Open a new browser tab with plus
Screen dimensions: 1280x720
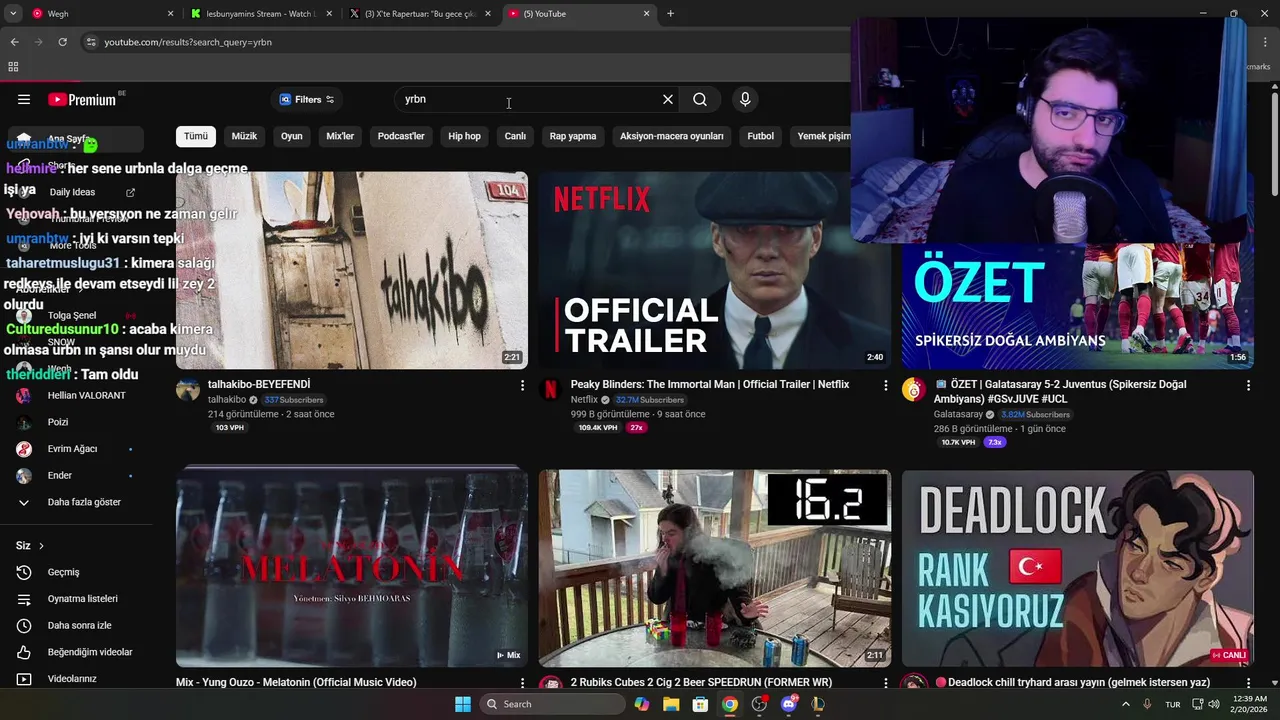click(x=670, y=14)
